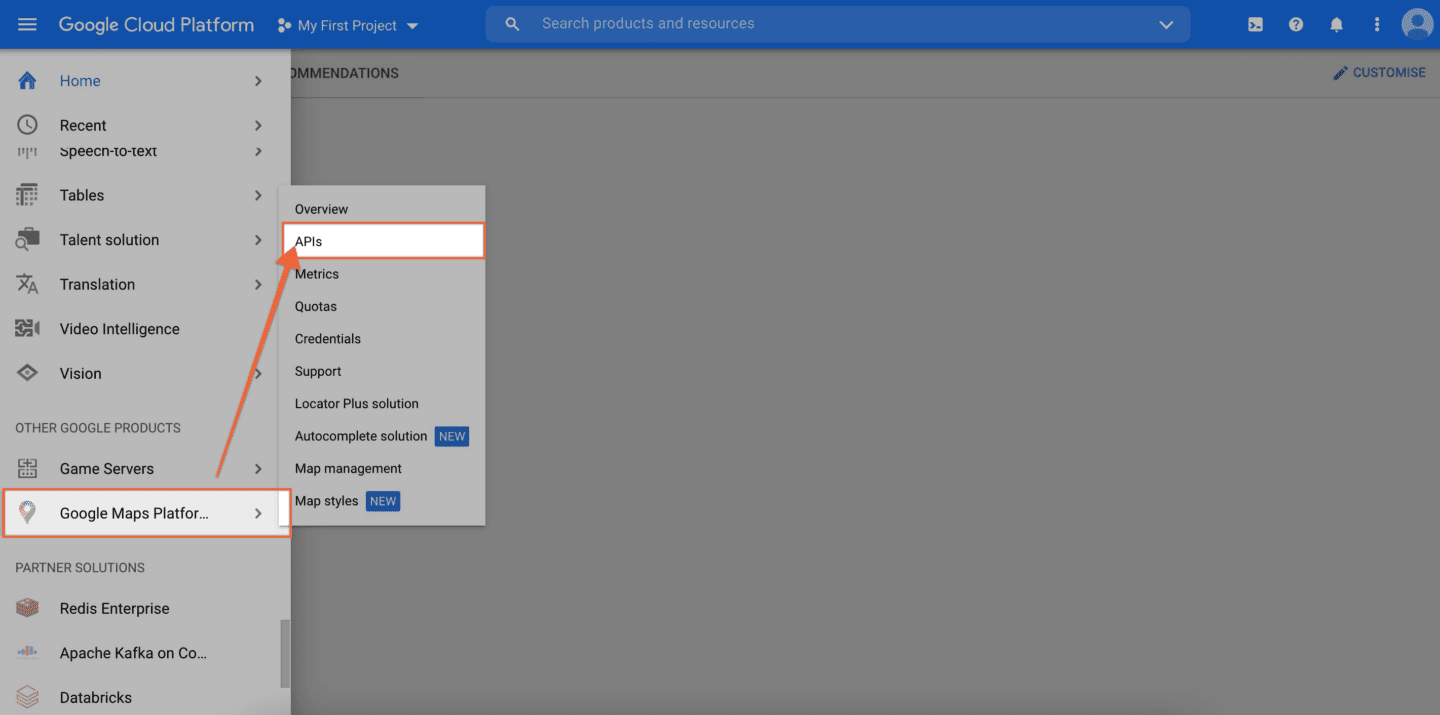Click the "PARTNER SOLUTIONS" heading
This screenshot has height=715, width=1440.
80,568
